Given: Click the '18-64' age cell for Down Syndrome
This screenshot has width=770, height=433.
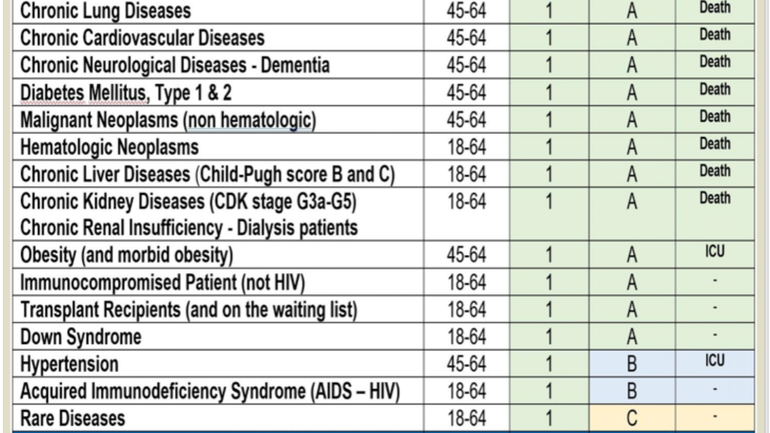Looking at the screenshot, I should point(466,336).
